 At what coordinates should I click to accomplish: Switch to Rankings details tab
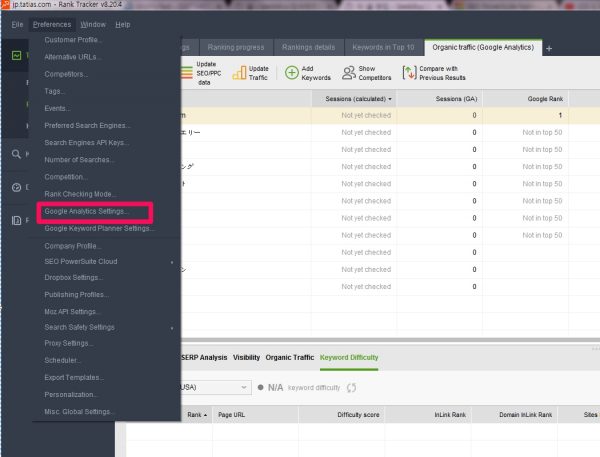[x=308, y=47]
